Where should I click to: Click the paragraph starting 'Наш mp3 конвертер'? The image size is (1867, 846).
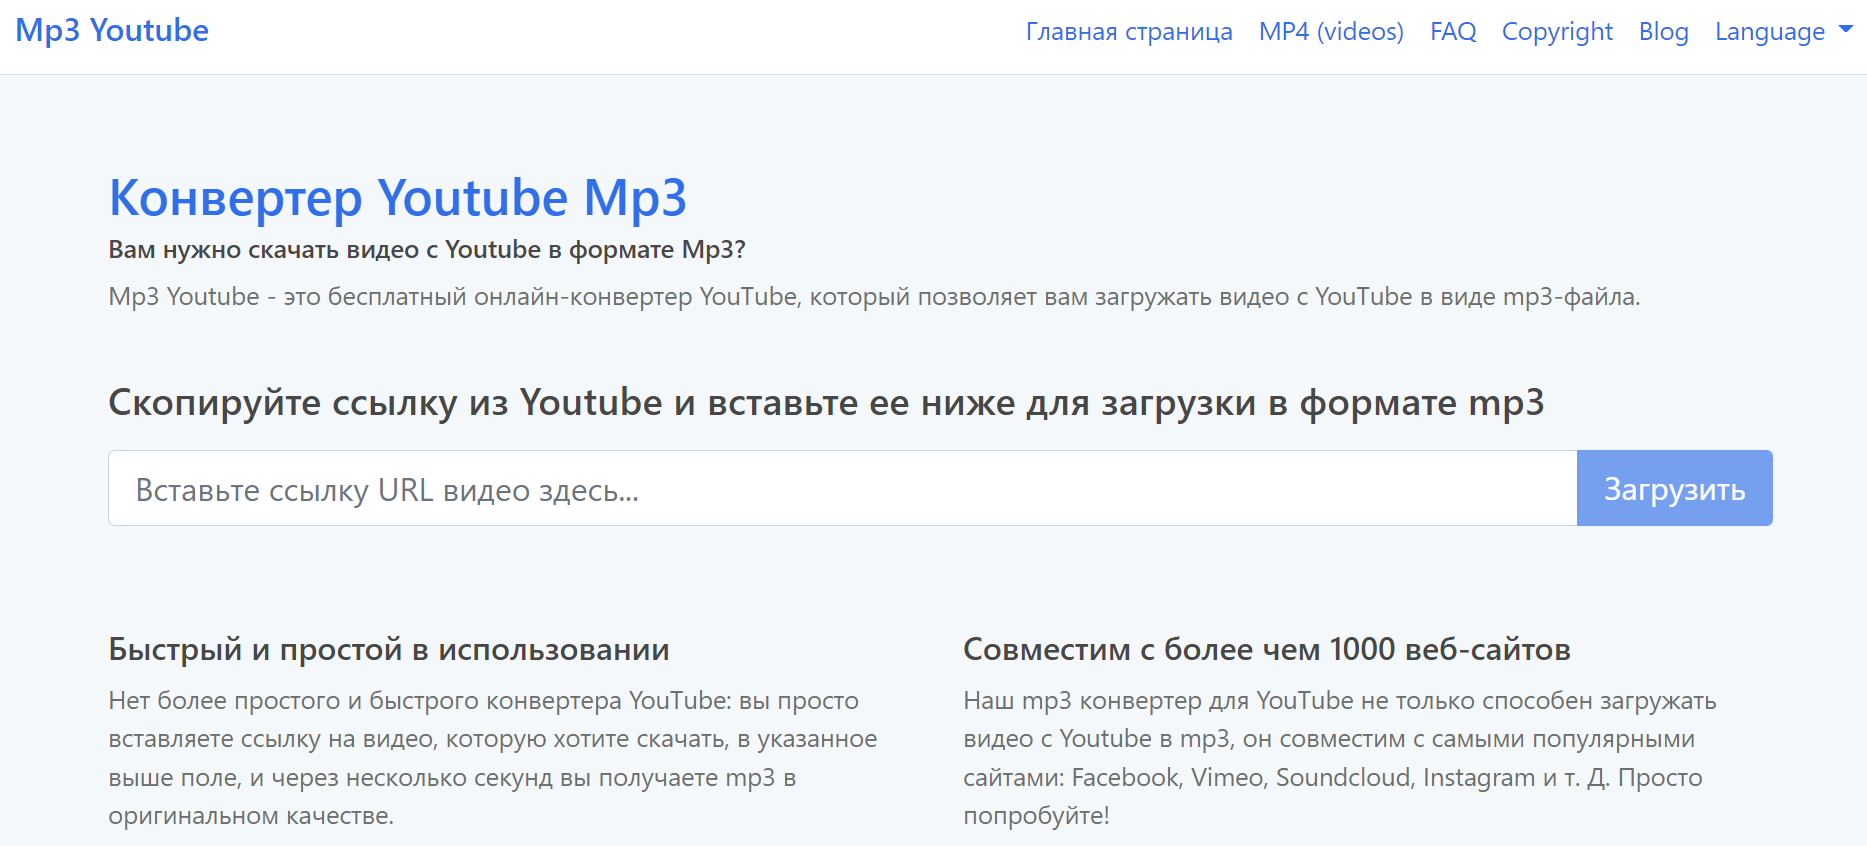[1340, 758]
